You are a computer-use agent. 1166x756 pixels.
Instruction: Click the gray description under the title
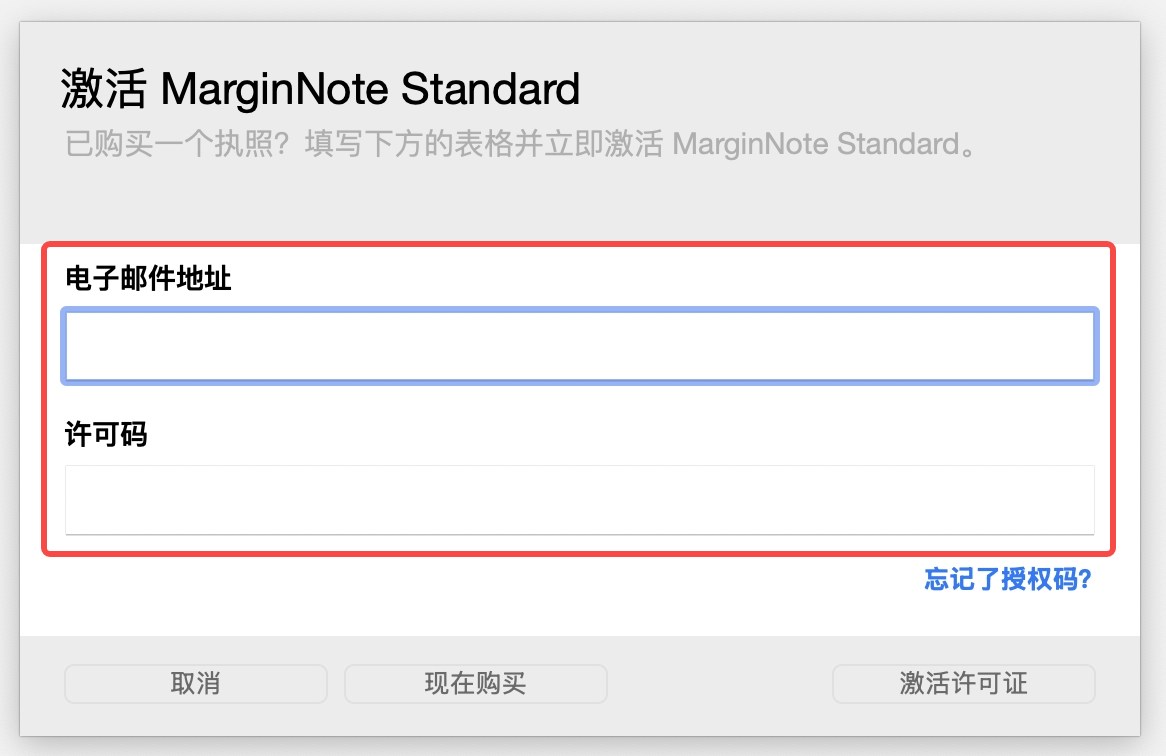520,145
